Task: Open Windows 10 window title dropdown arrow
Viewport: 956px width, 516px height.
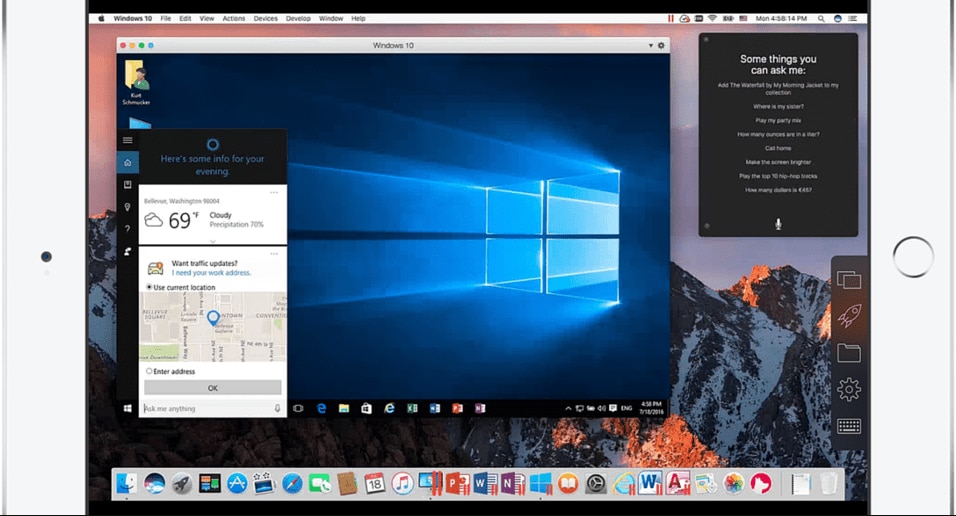Action: point(651,45)
